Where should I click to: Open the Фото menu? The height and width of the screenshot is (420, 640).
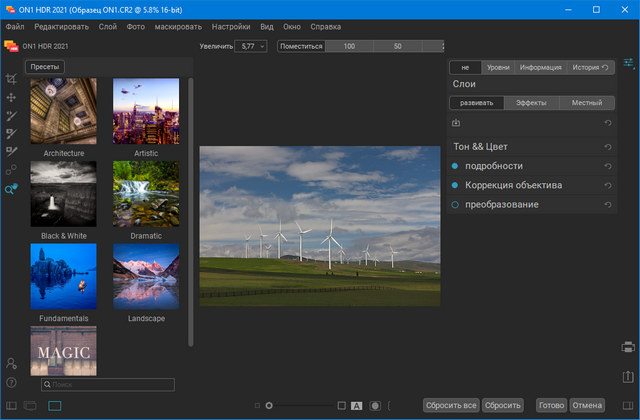click(134, 26)
